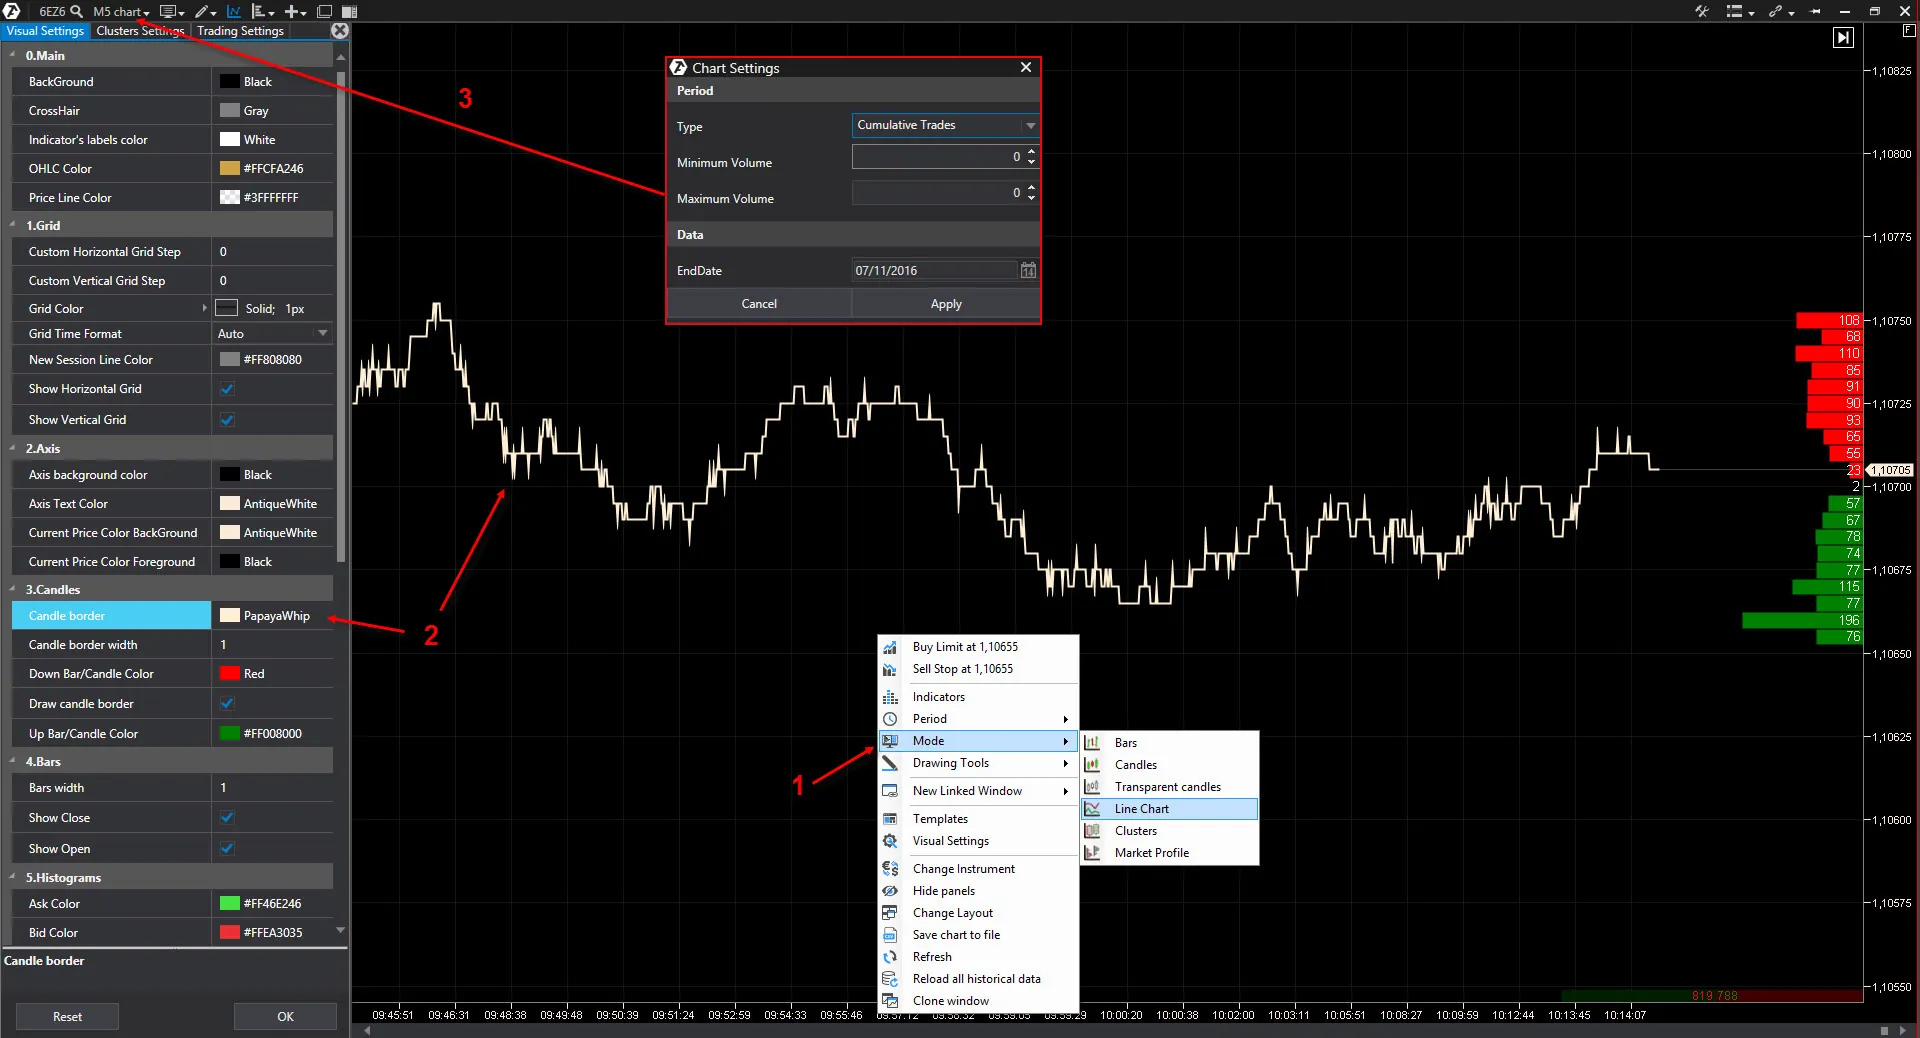Open the monitor display dropdown in toolbar
Viewport: 1920px width, 1038px height.
tap(172, 12)
